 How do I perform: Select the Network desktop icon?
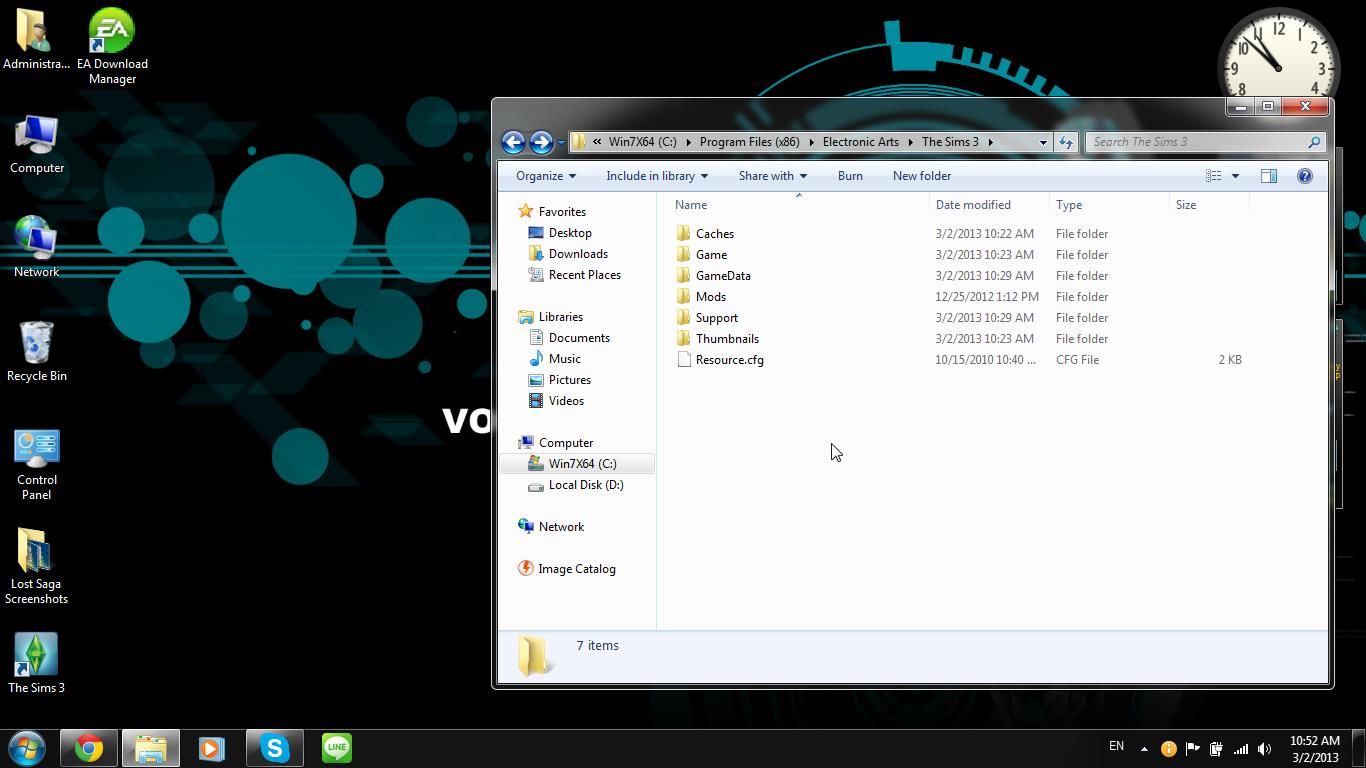pyautogui.click(x=37, y=247)
